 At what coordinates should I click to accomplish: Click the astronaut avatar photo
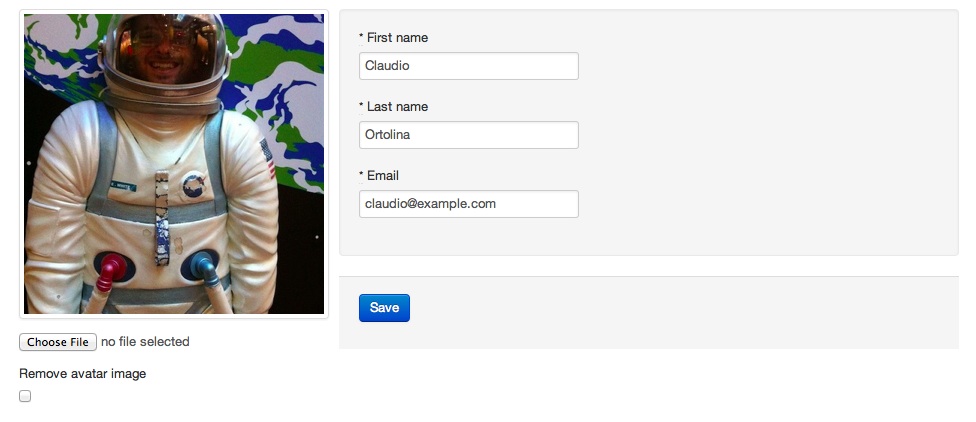174,164
